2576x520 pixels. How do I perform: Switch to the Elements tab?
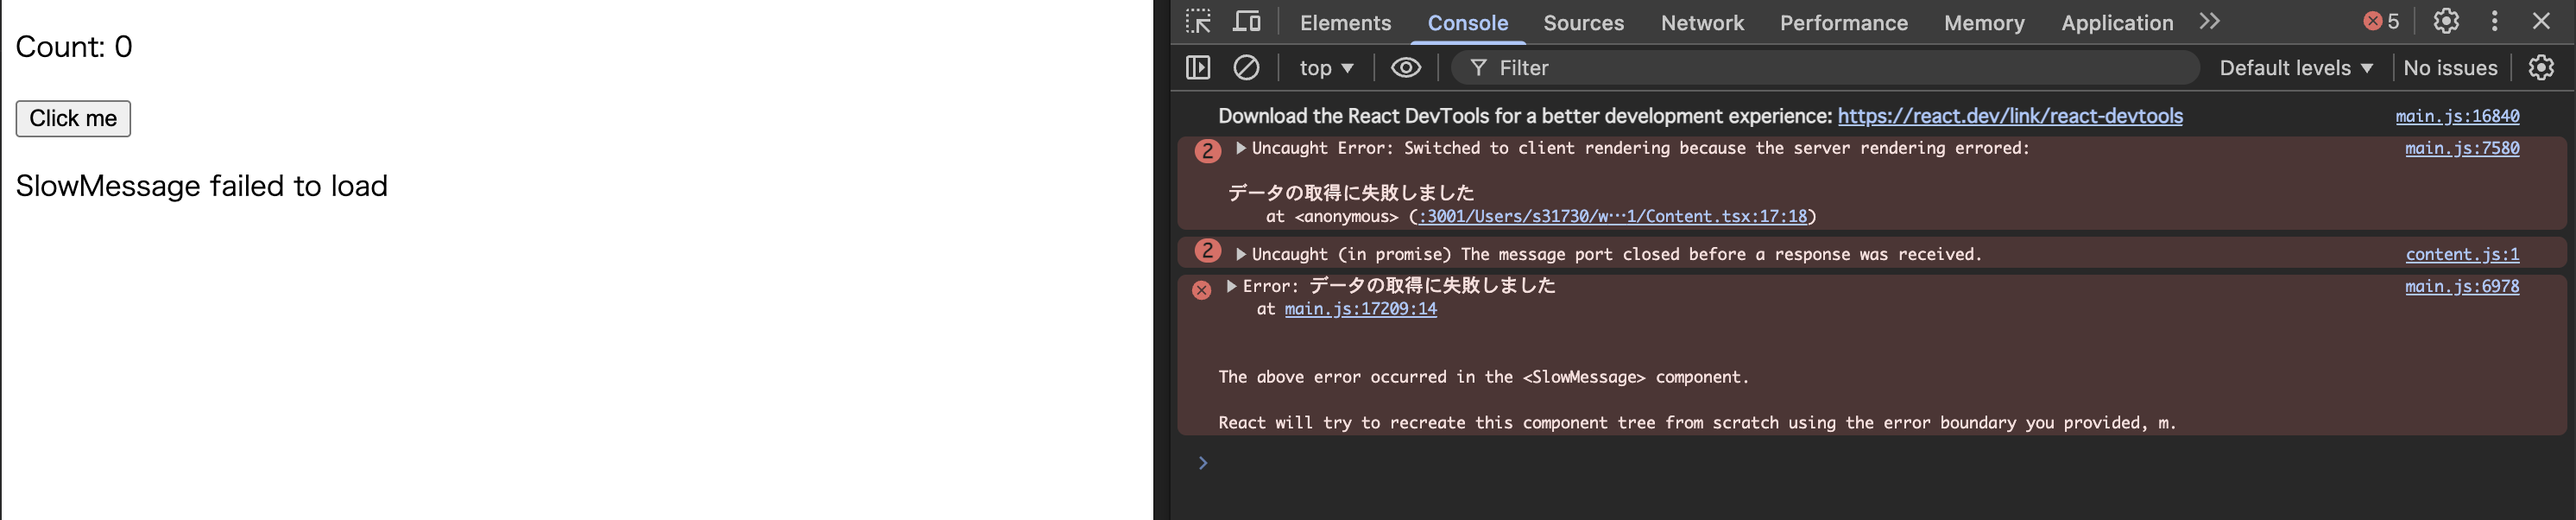(x=1345, y=23)
